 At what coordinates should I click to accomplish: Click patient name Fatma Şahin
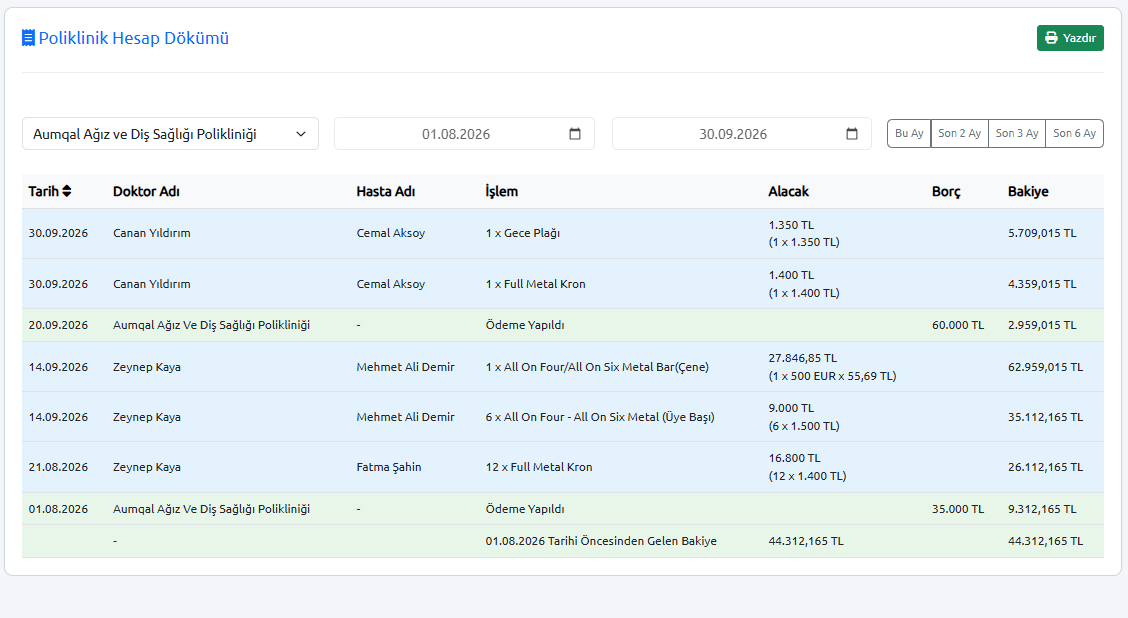tap(388, 467)
